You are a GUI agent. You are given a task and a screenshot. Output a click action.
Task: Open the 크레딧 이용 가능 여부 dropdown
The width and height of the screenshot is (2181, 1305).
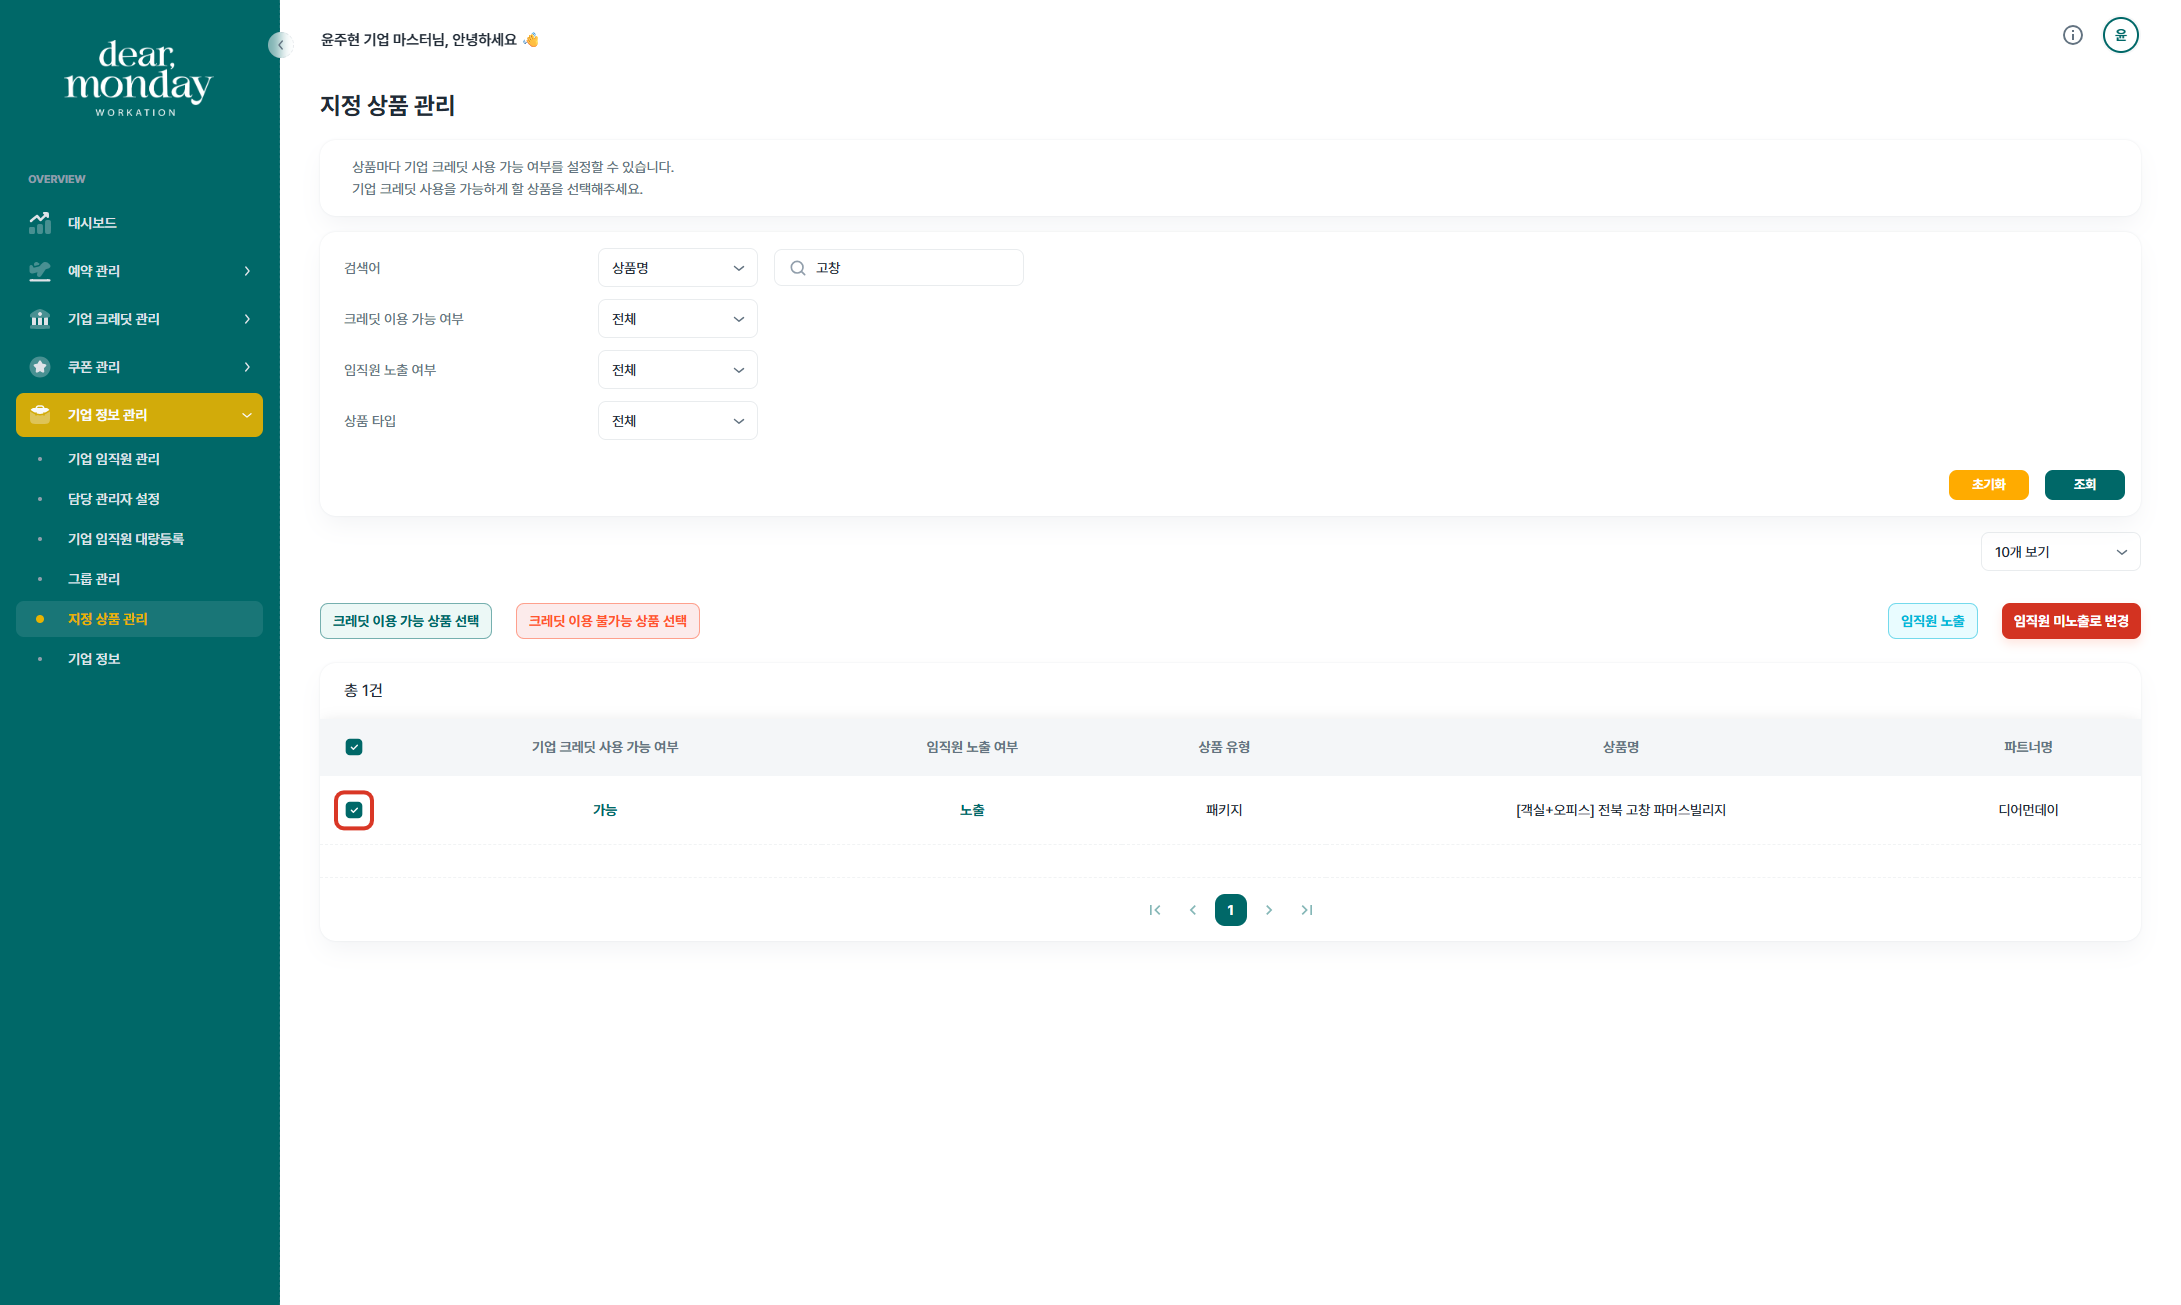pyautogui.click(x=677, y=319)
